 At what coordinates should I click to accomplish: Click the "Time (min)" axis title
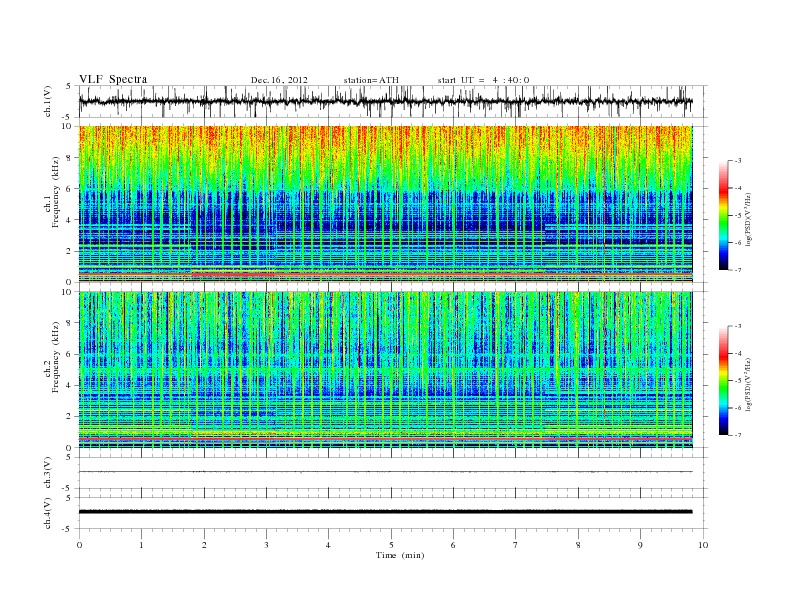pos(400,555)
